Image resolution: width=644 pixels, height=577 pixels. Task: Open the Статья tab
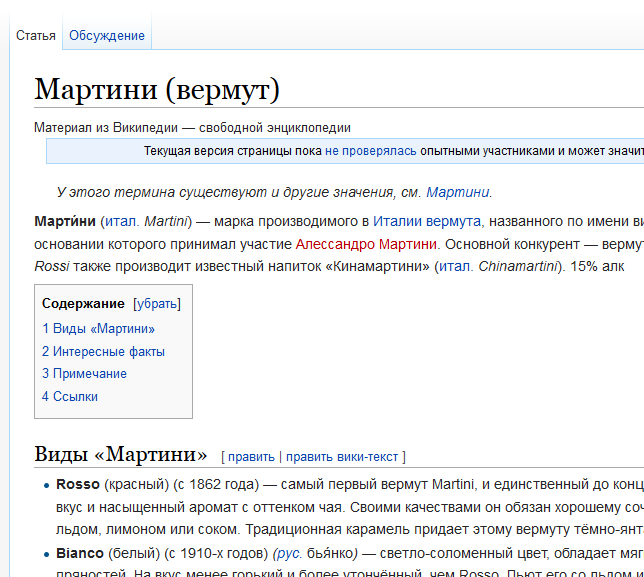coord(36,36)
